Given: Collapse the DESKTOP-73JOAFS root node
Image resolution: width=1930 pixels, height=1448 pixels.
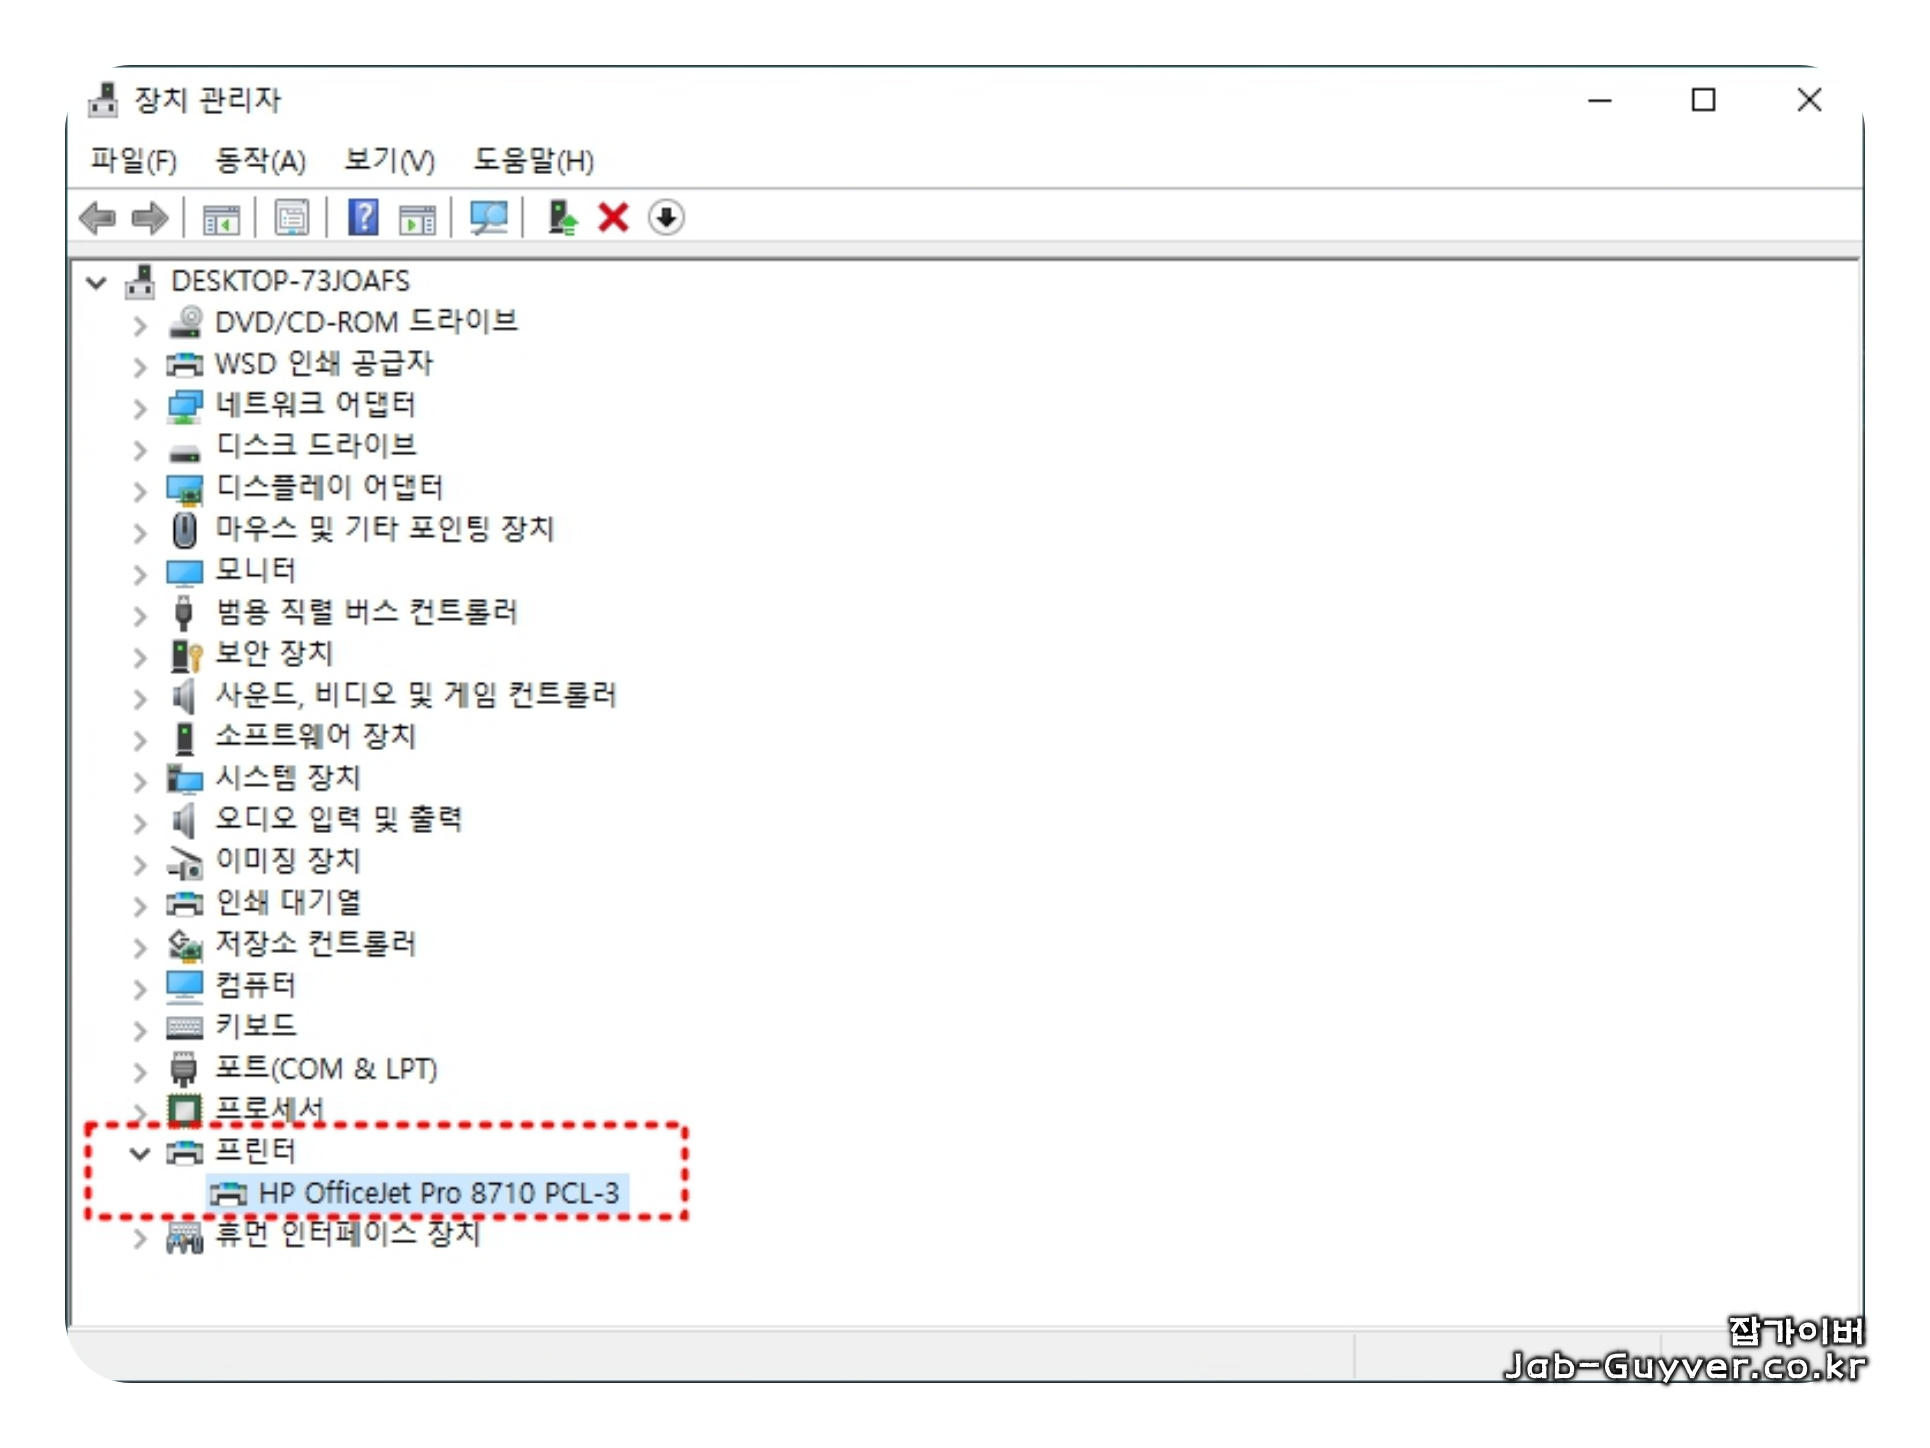Looking at the screenshot, I should 96,283.
